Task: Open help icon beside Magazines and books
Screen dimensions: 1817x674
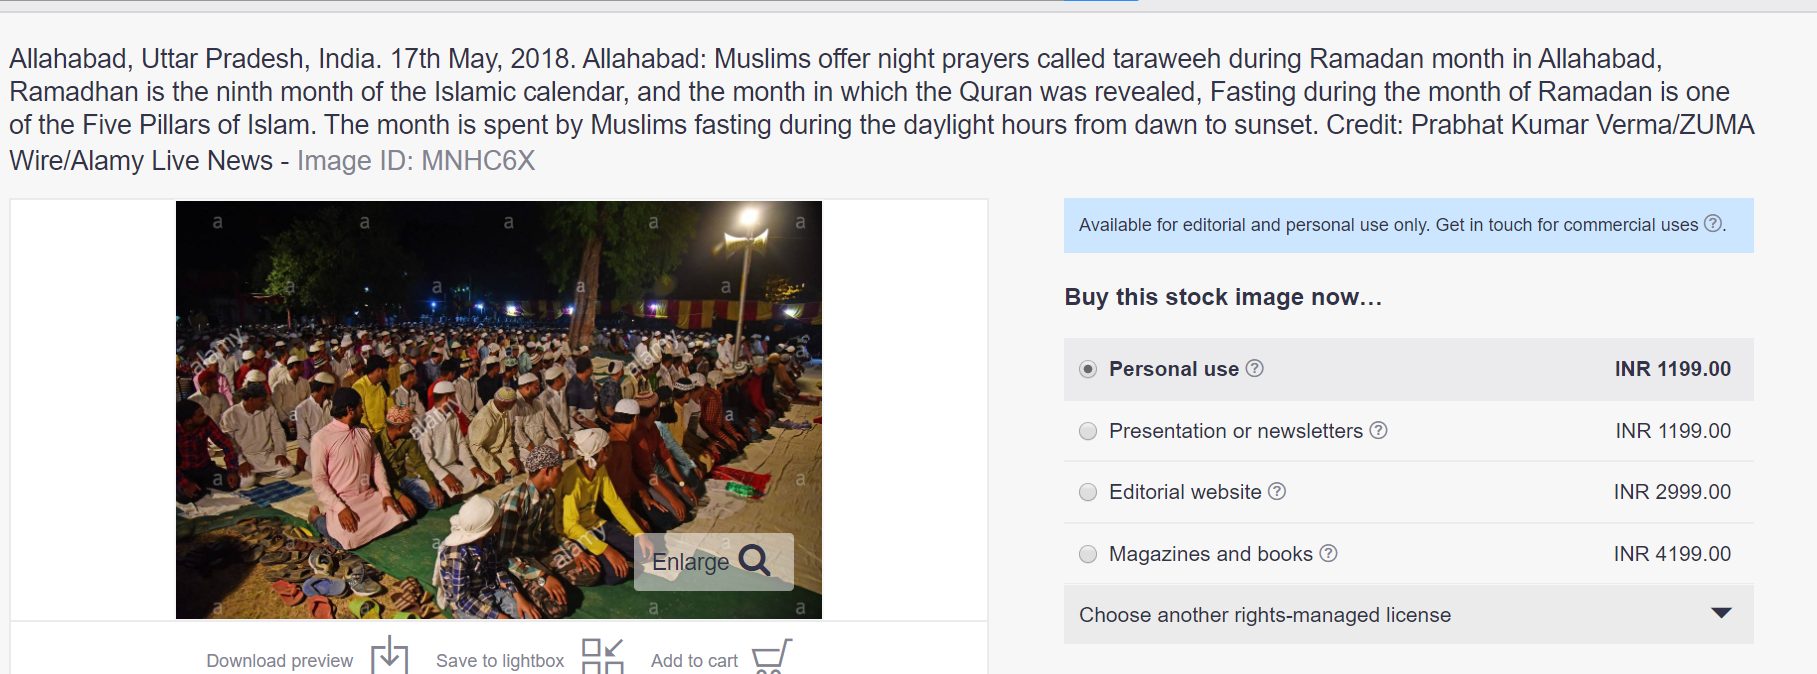Action: point(1328,553)
